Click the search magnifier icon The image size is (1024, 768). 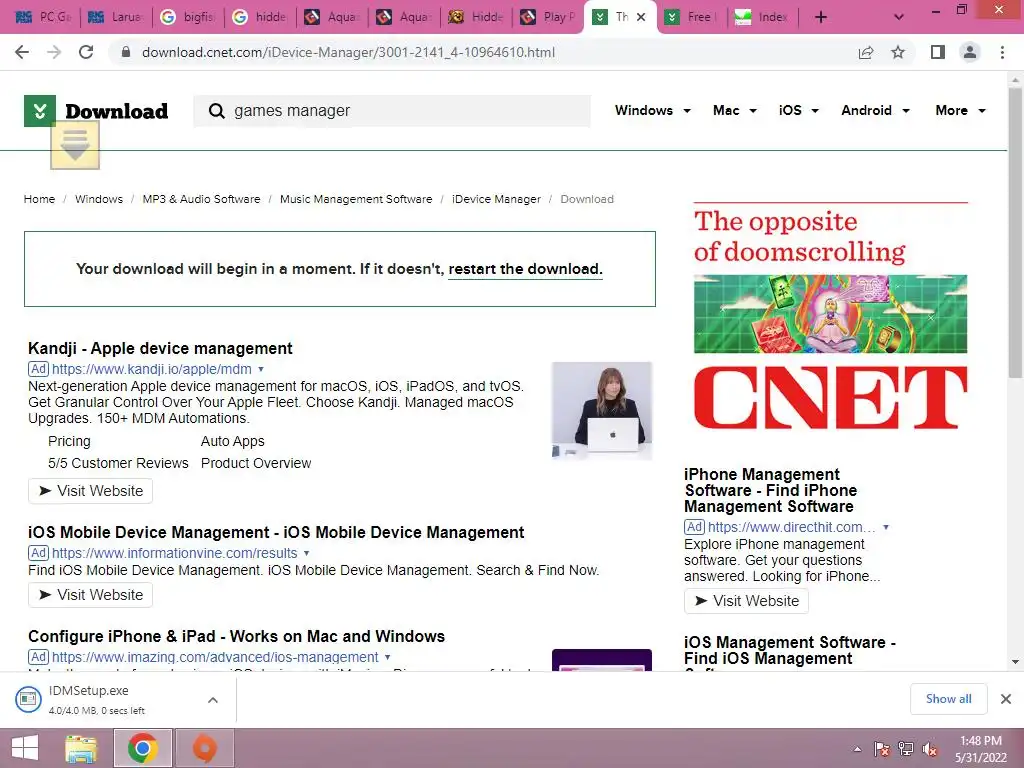tap(216, 111)
